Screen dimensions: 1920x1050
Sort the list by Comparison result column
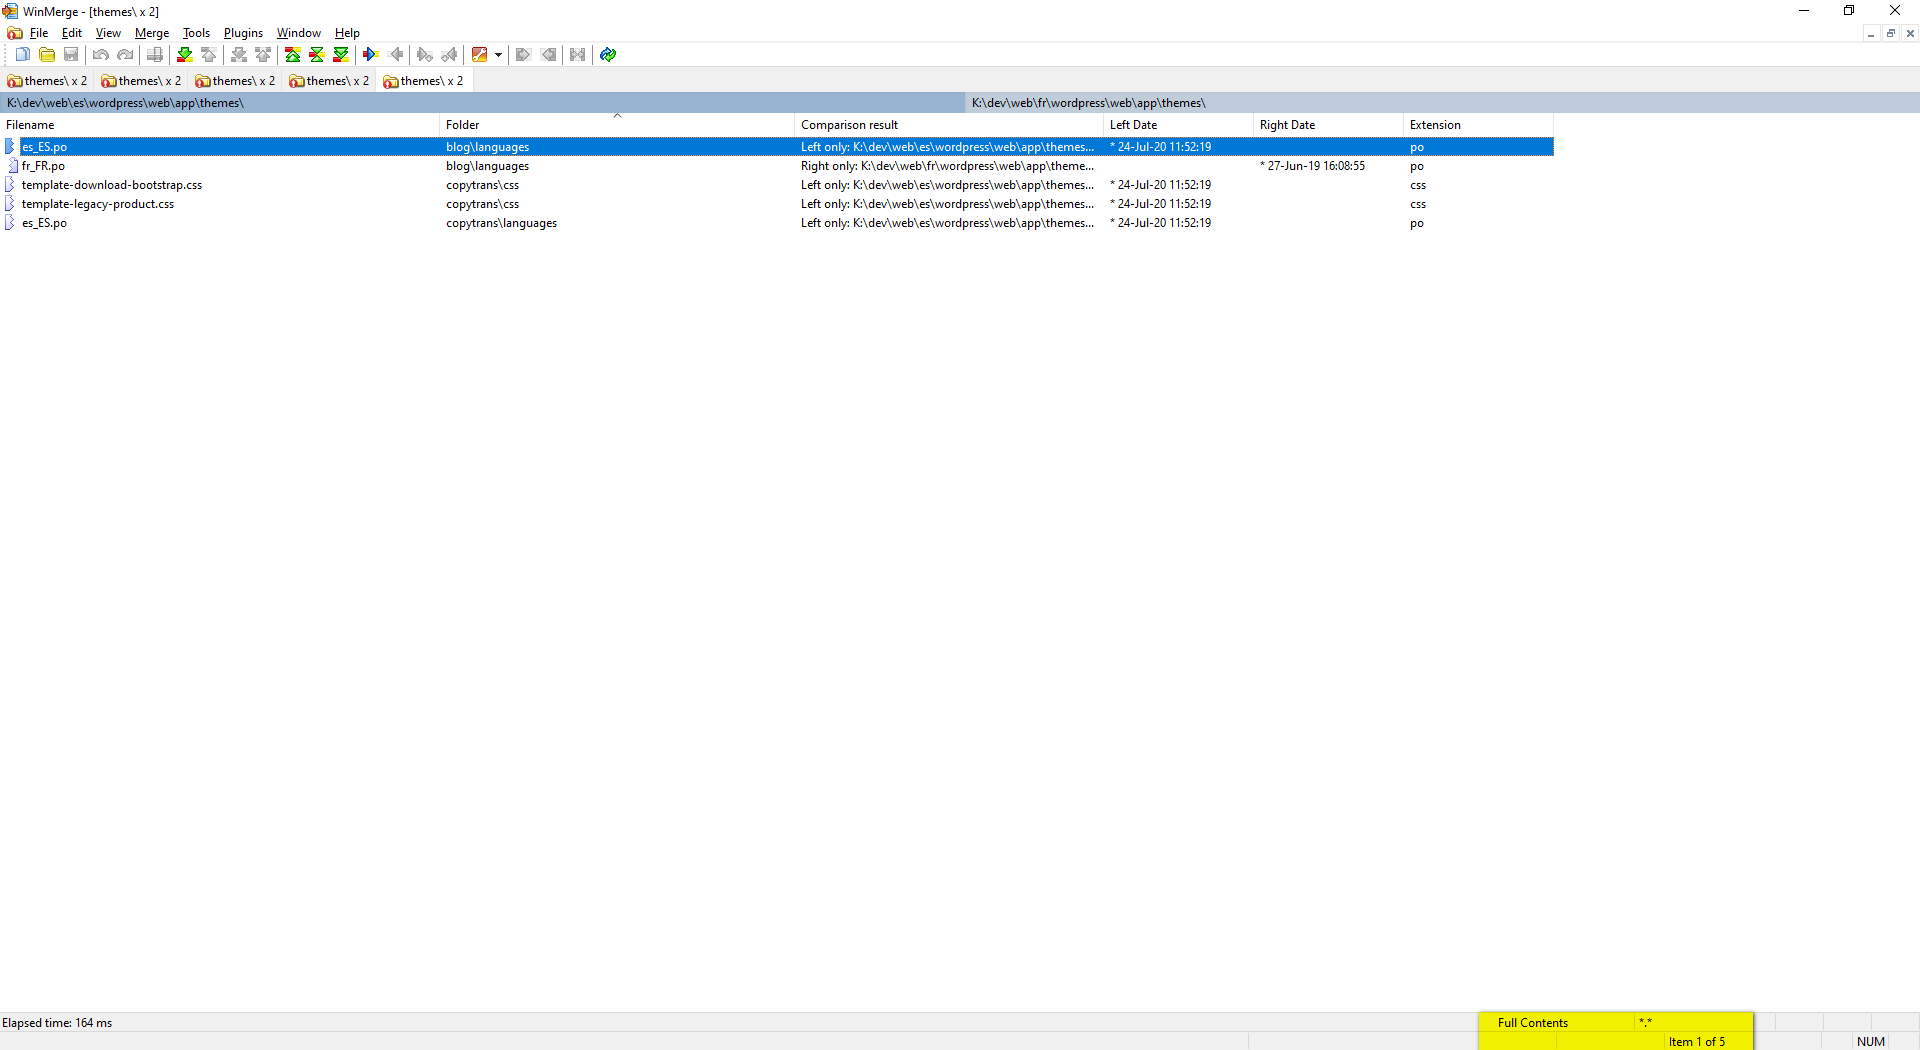tap(848, 124)
